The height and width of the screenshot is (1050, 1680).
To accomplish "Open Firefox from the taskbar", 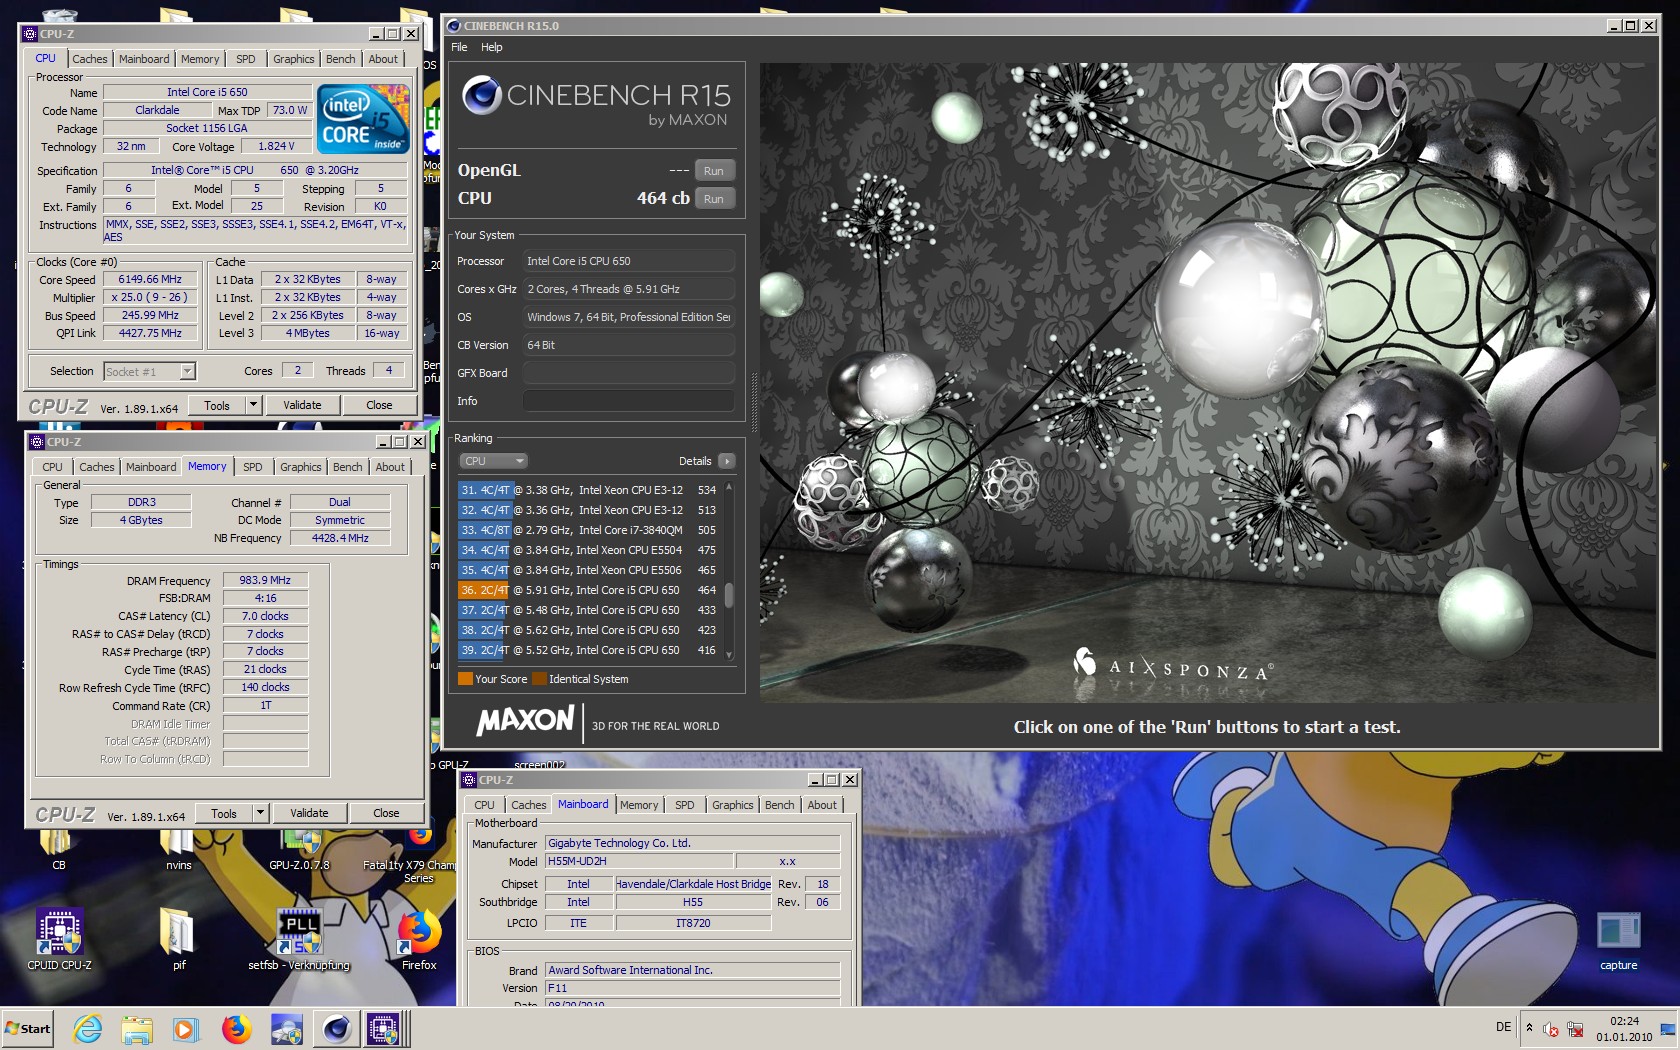I will pos(236,1028).
